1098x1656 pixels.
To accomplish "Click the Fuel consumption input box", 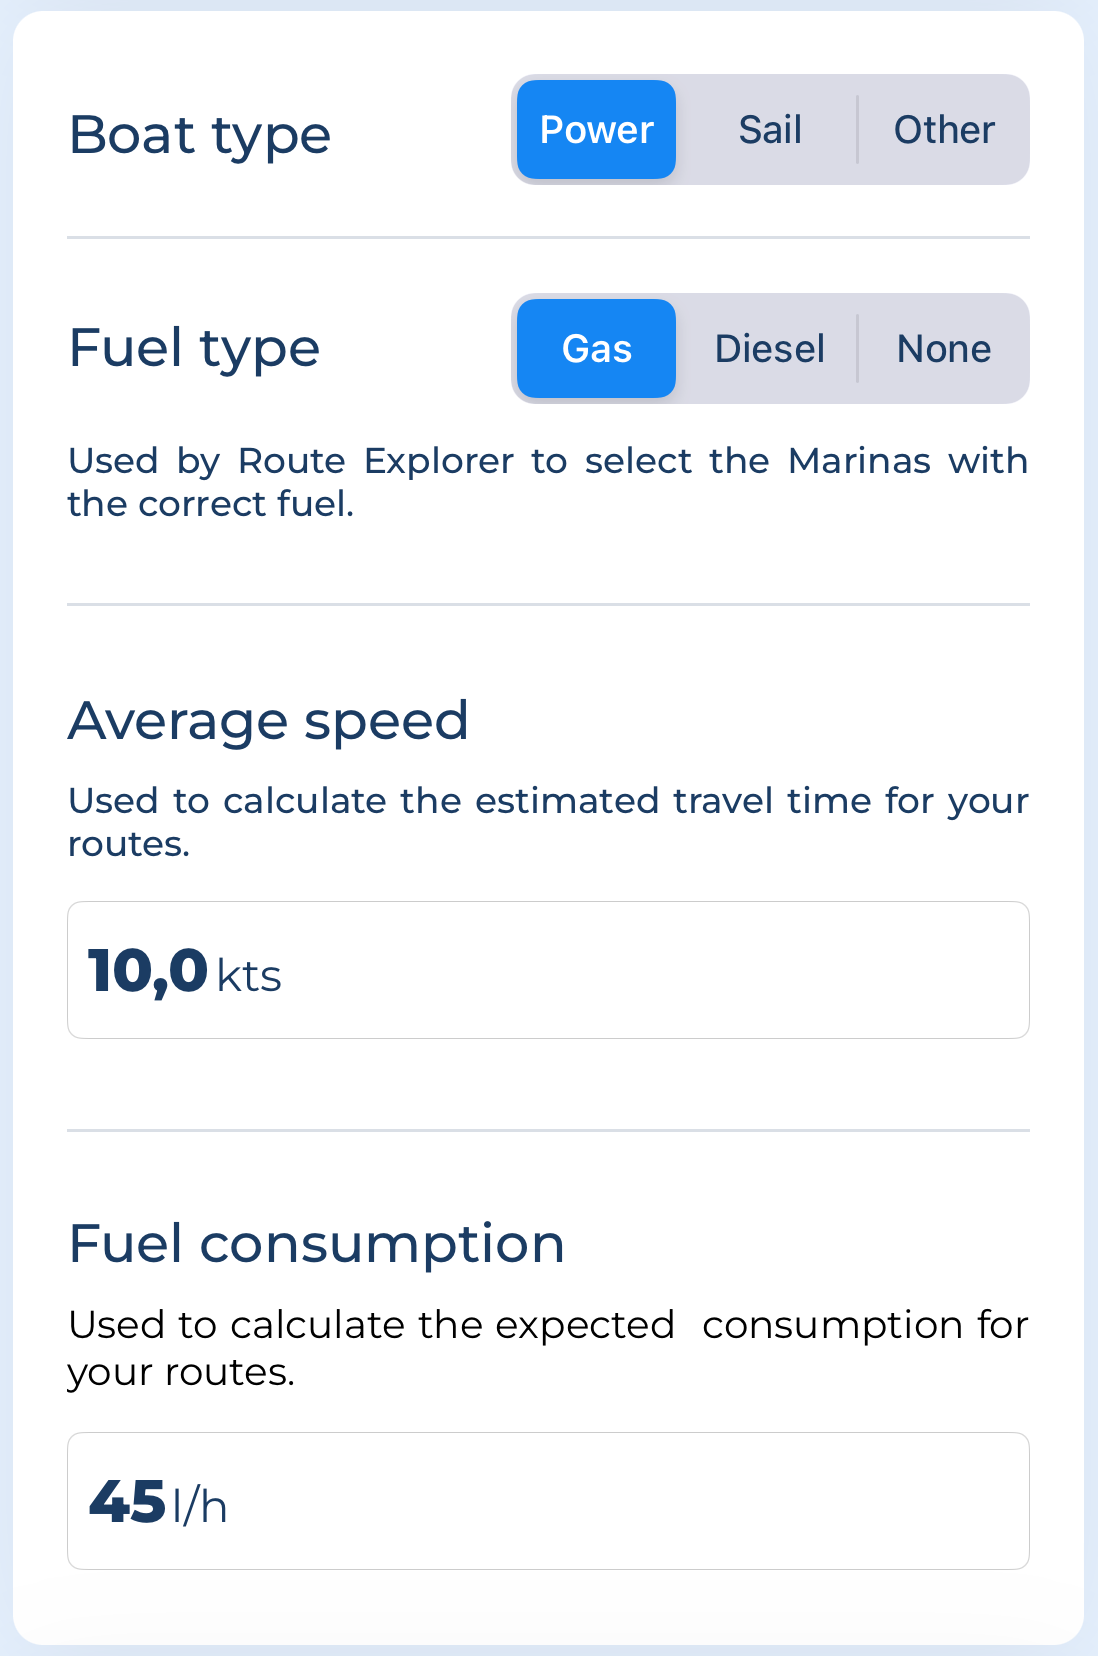I will coord(548,1501).
